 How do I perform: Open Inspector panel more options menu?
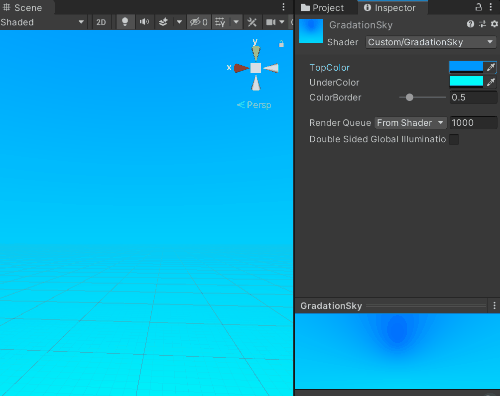click(x=491, y=7)
